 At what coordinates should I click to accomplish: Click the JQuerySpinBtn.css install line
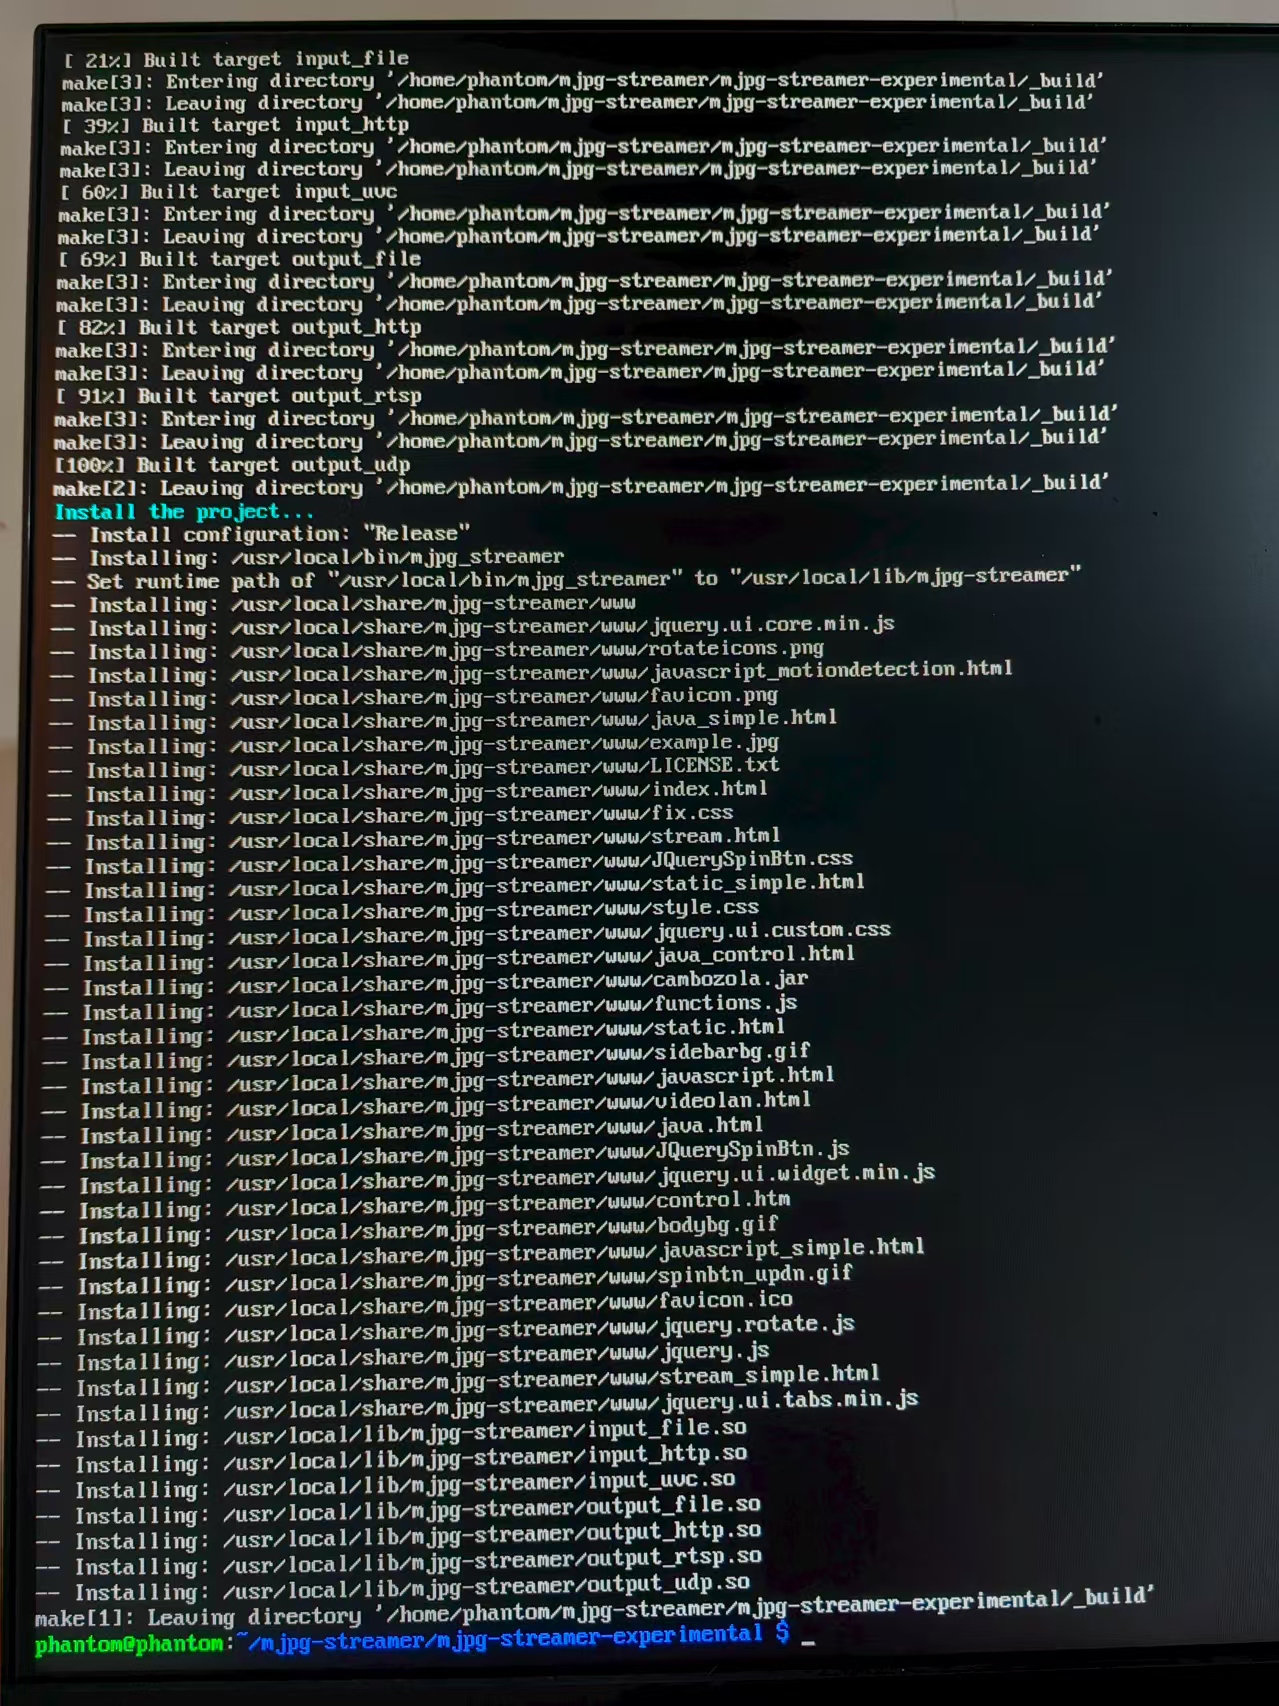coord(450,863)
